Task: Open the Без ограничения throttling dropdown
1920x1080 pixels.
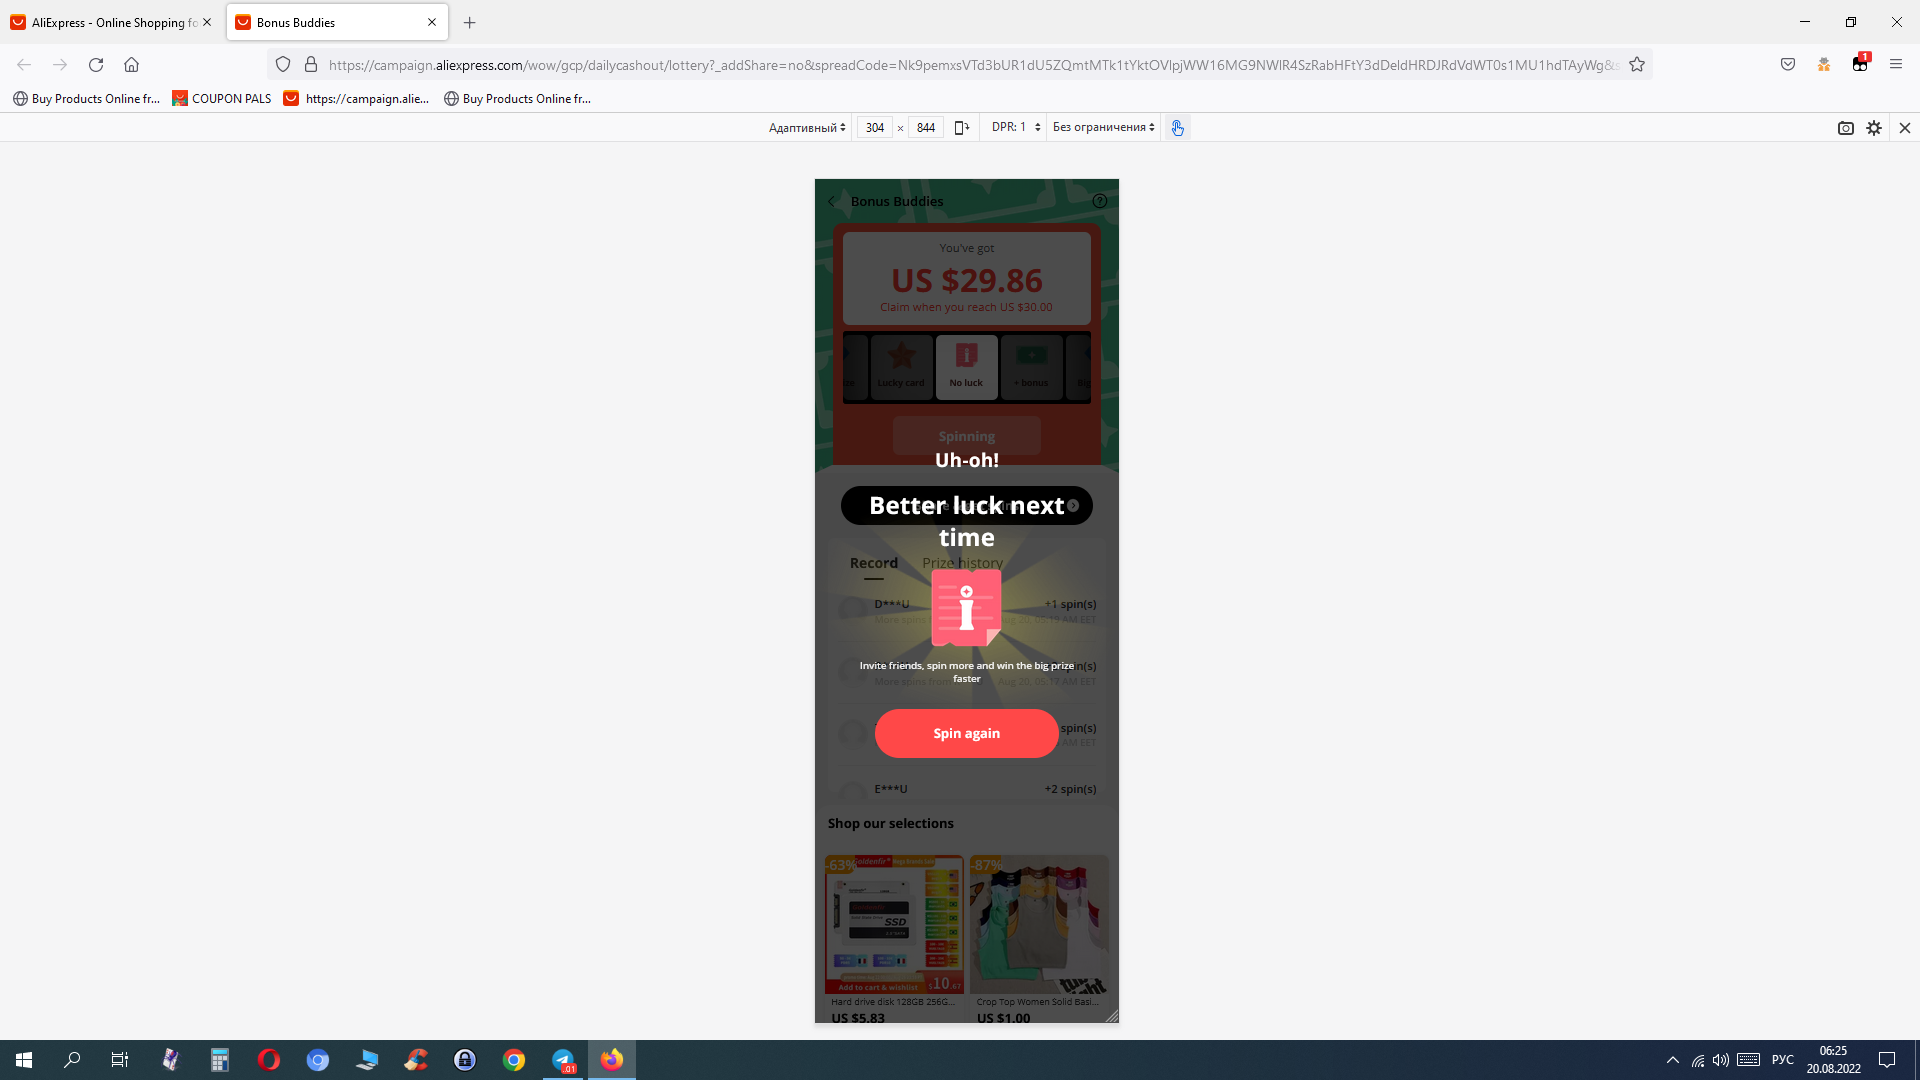Action: (x=1104, y=128)
